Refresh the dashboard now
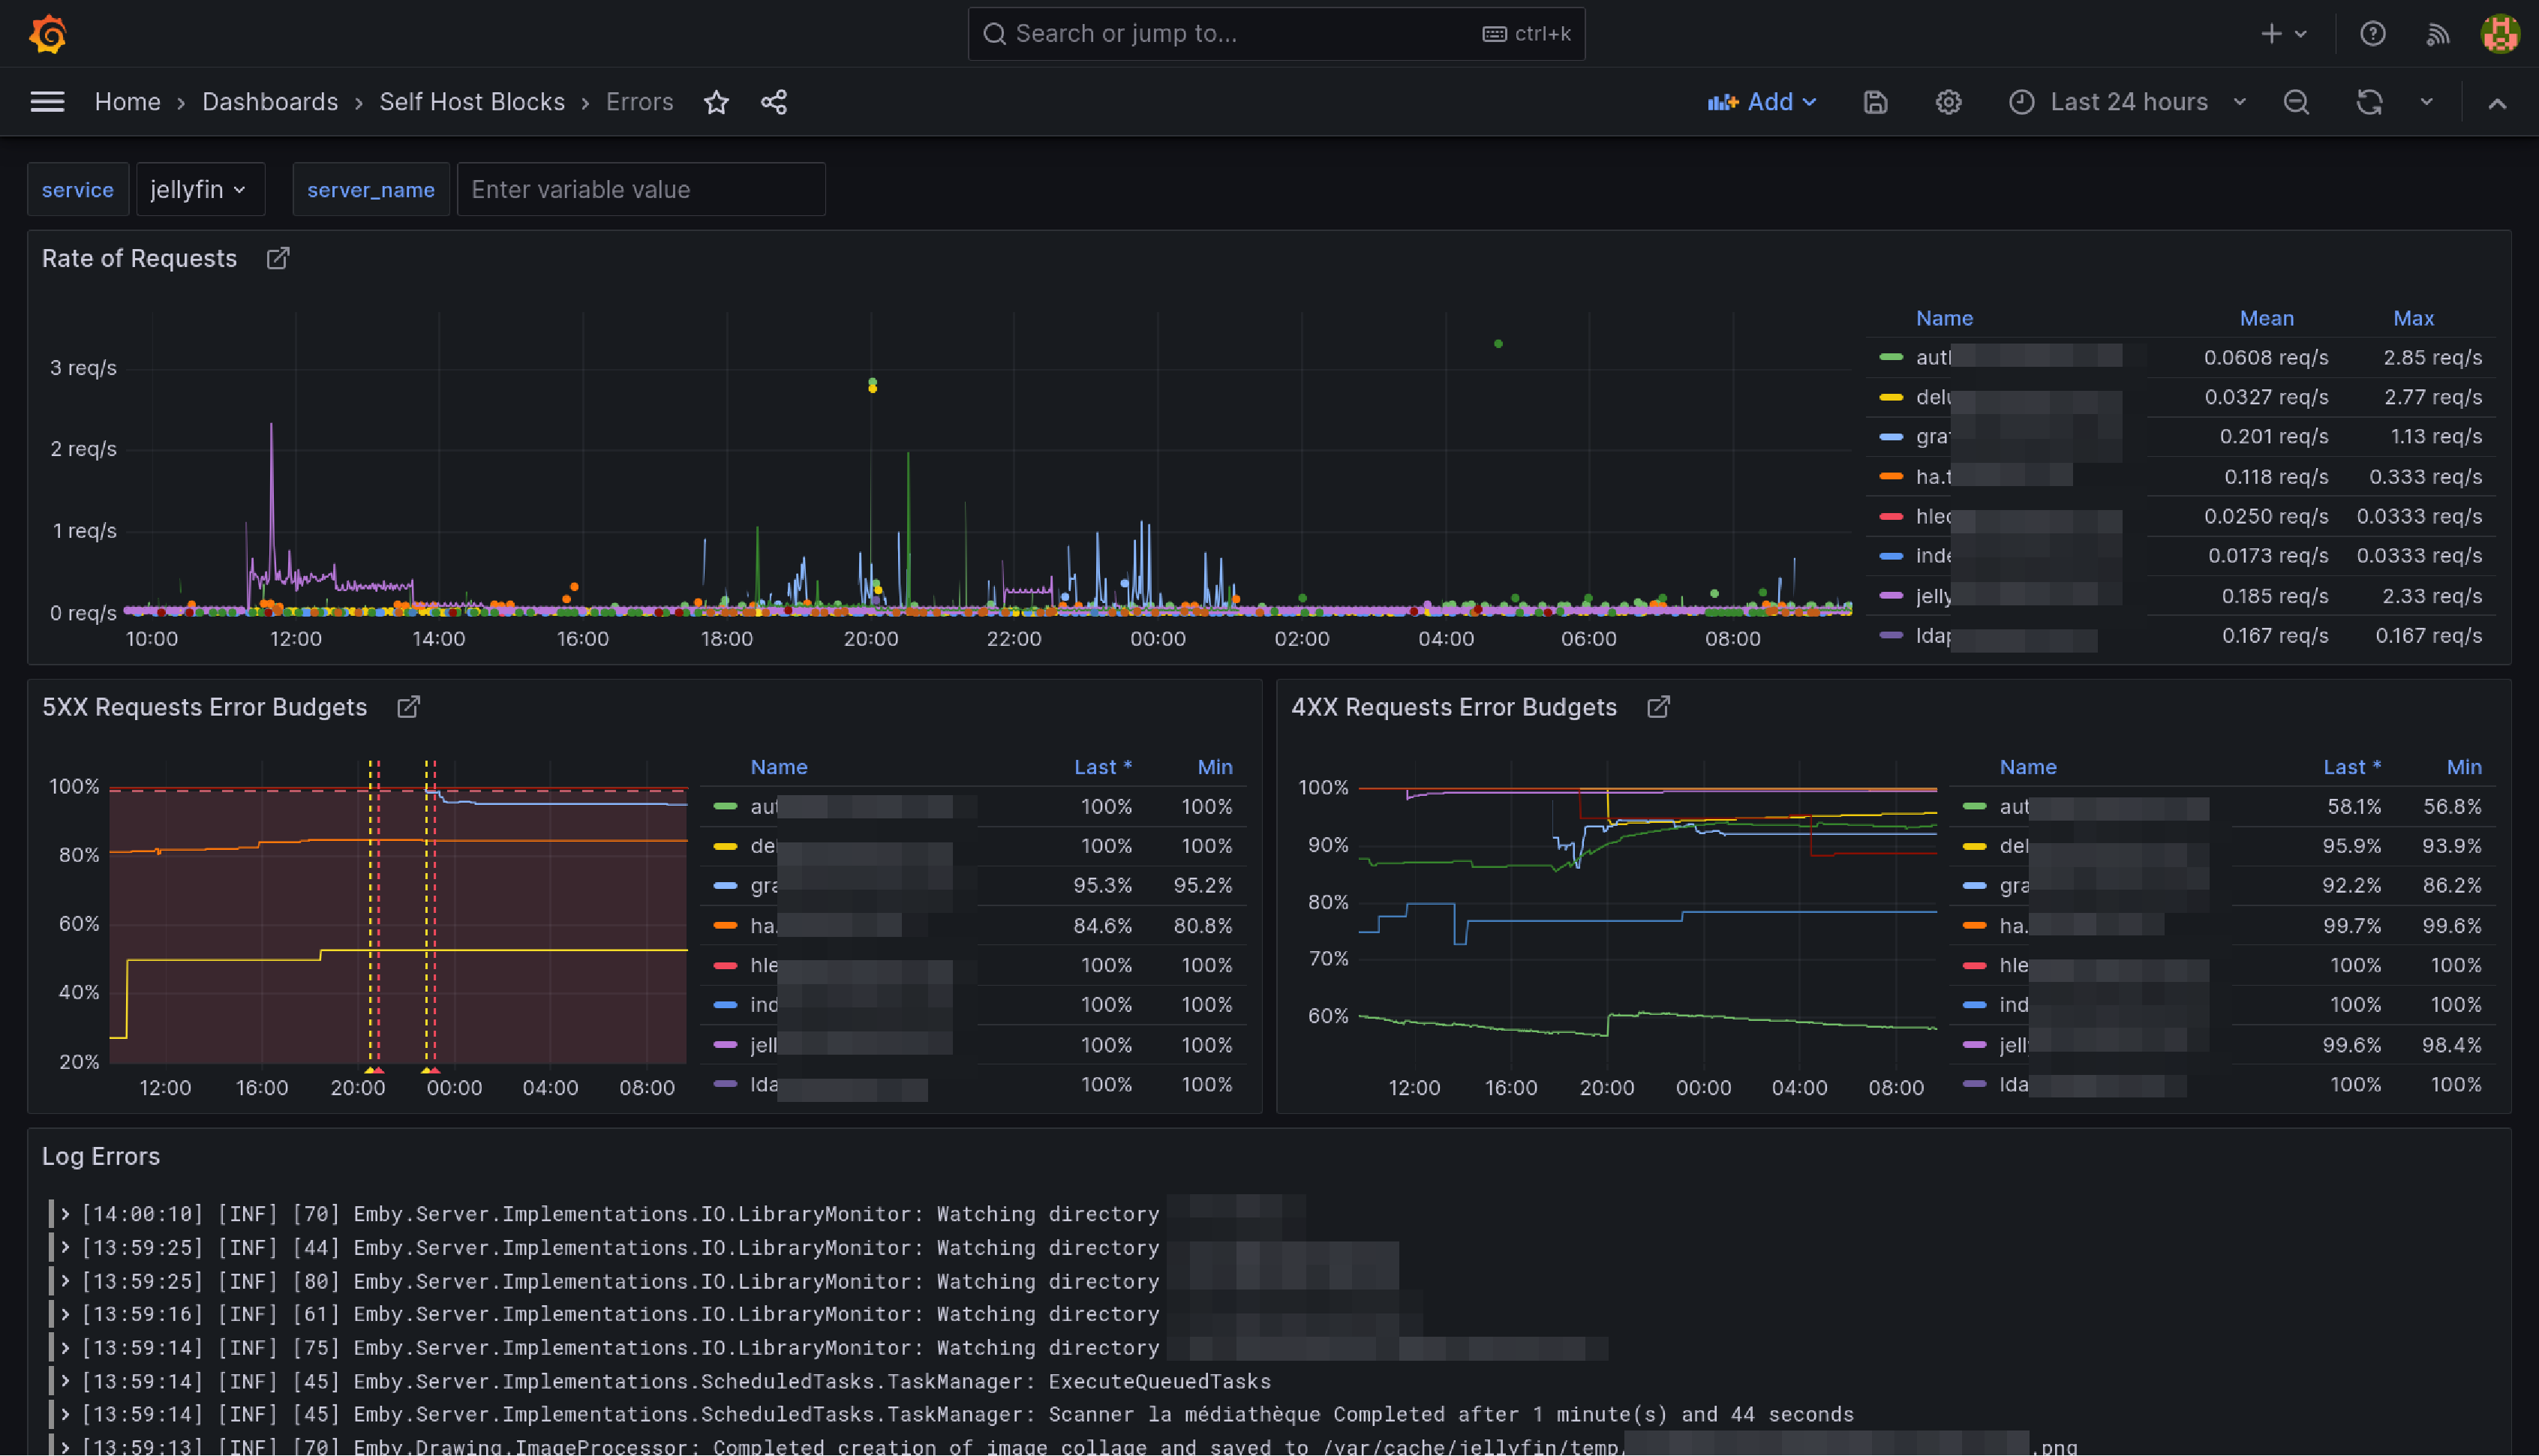2539x1456 pixels. pyautogui.click(x=2369, y=102)
